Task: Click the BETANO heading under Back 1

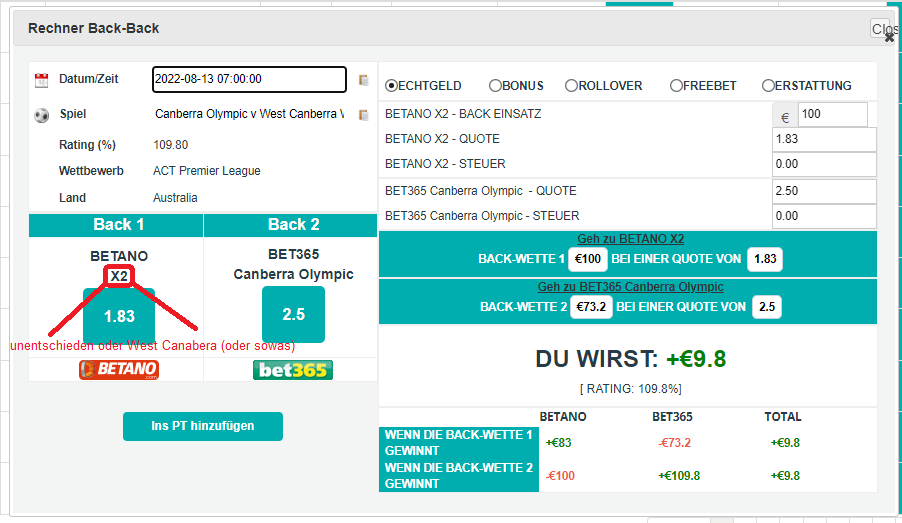Action: [119, 256]
